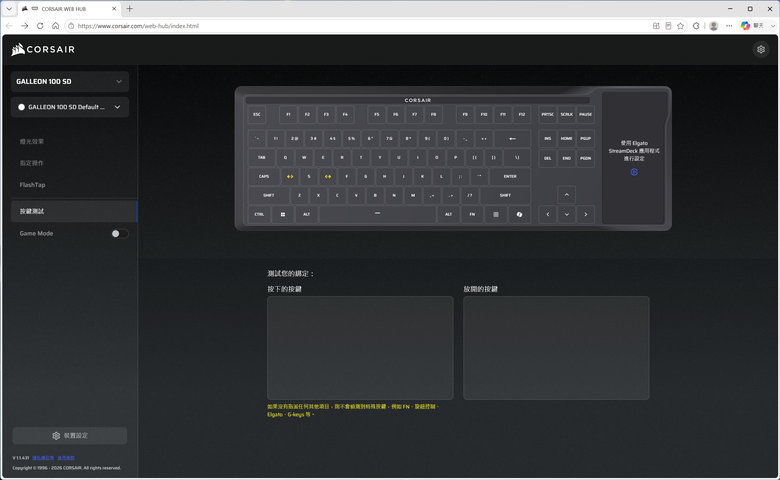Open the 指定操作 key assignments section

tap(32, 163)
